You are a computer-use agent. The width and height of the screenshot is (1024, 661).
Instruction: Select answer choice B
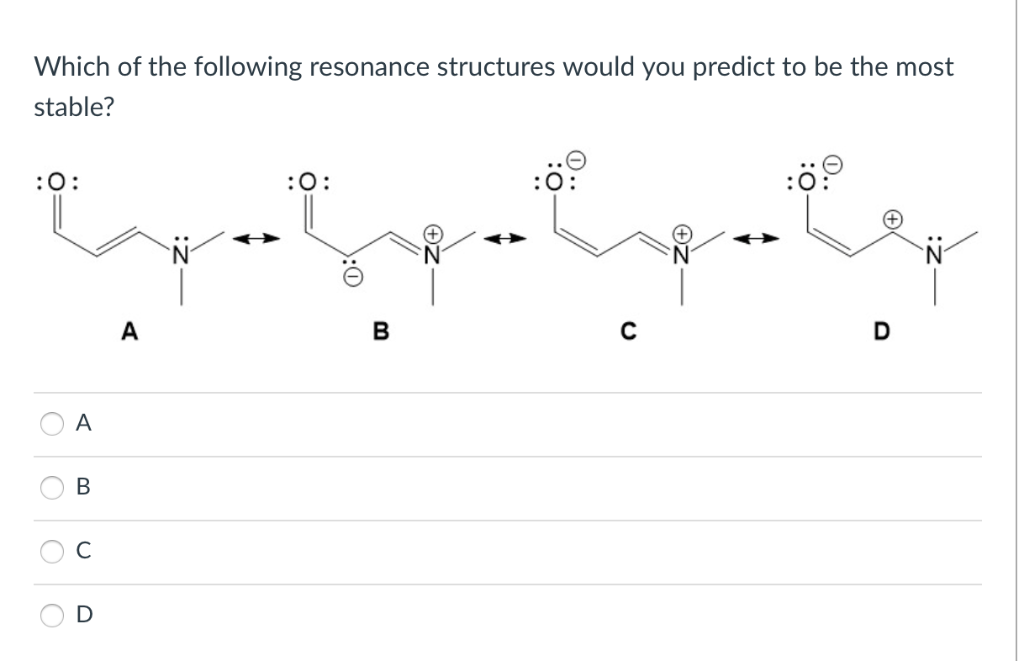[x=50, y=488]
